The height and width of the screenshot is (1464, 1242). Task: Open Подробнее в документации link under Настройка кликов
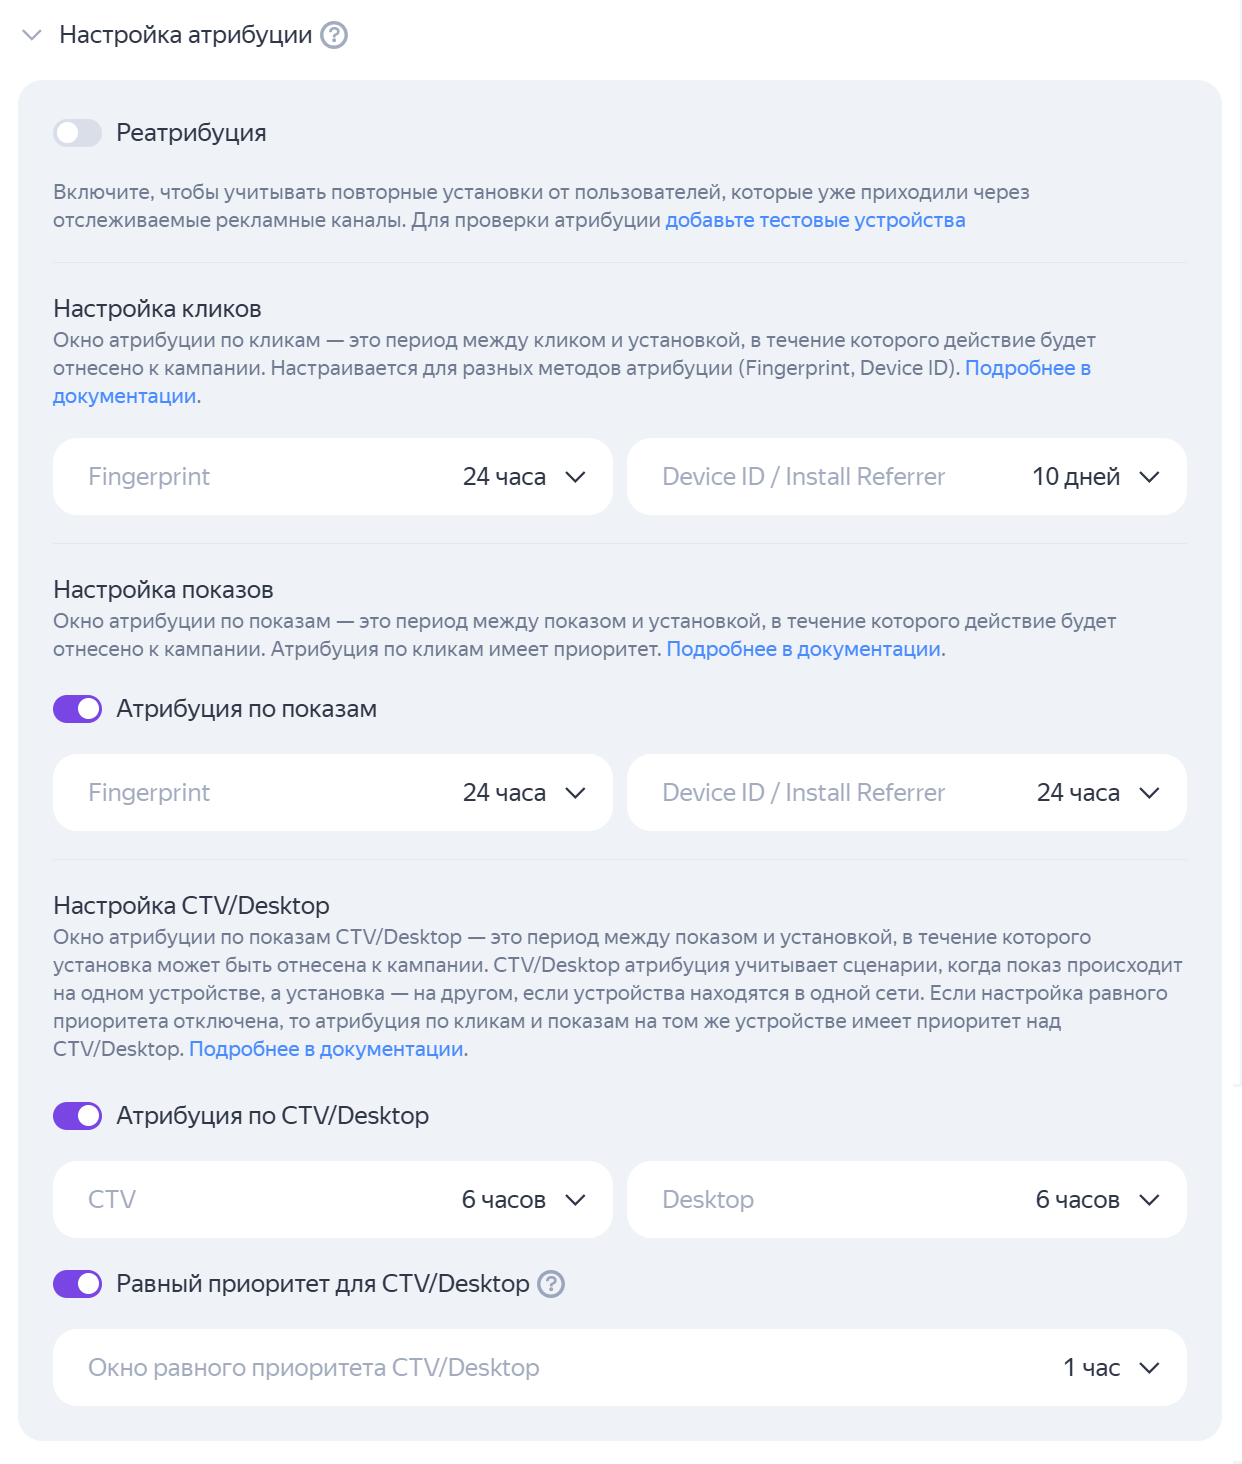click(1028, 368)
